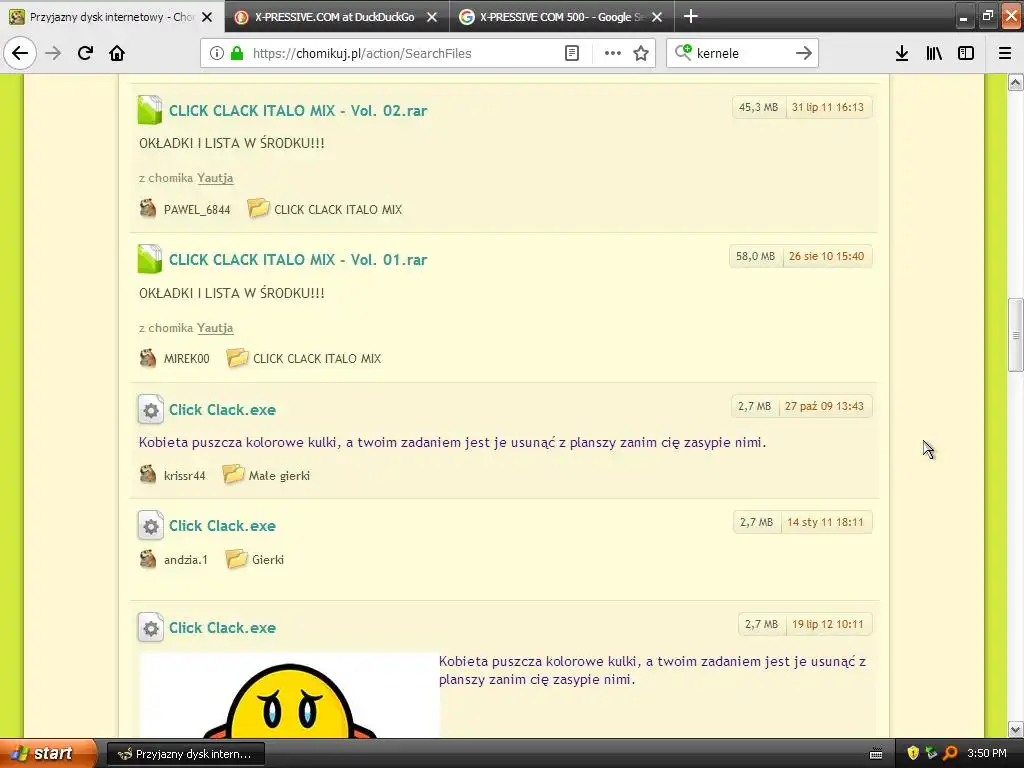
Task: Click the rar file icon for Vol. 02
Action: point(150,110)
